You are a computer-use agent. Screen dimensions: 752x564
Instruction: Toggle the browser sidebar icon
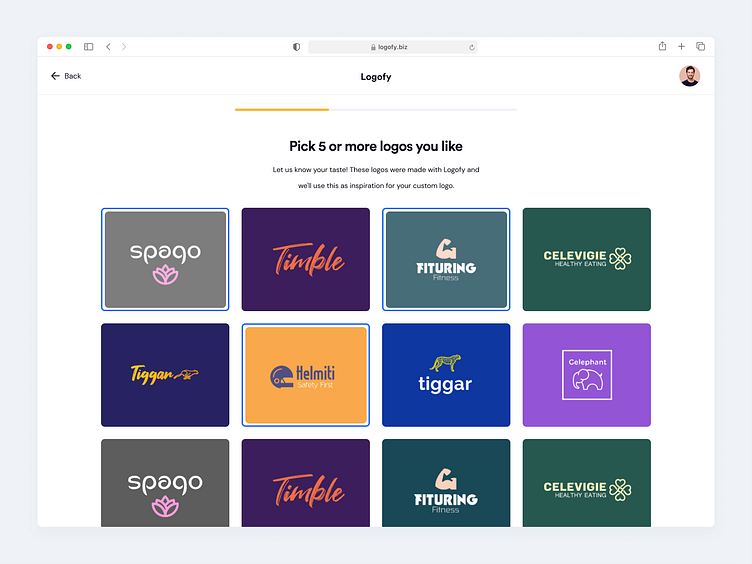coord(88,47)
